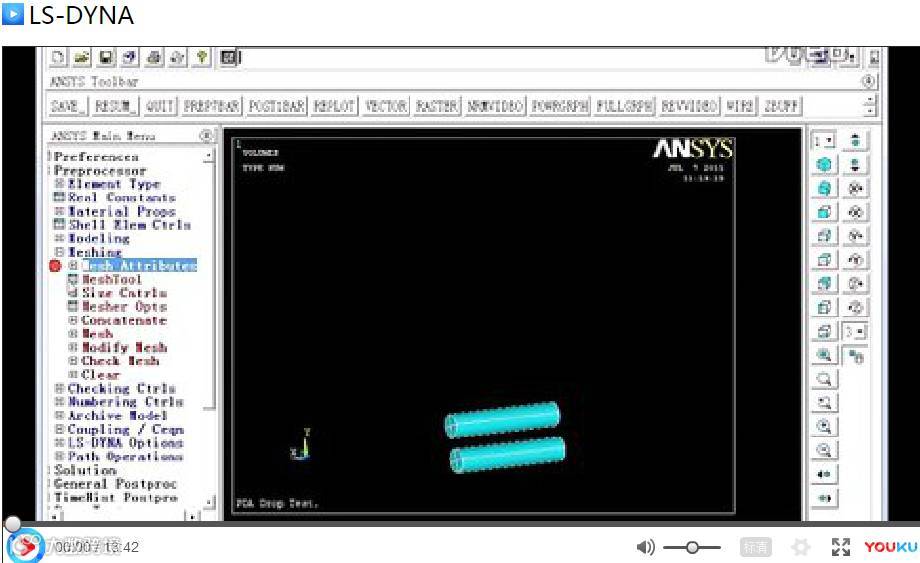Select Preprocessor in the Main Menu

pyautogui.click(x=100, y=171)
